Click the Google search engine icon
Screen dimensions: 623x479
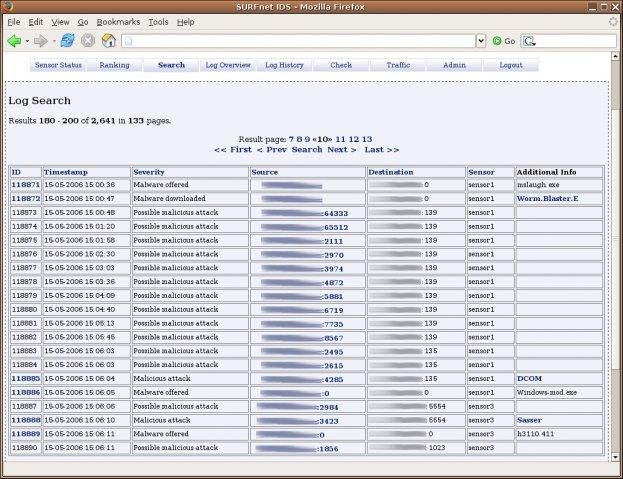[x=529, y=41]
